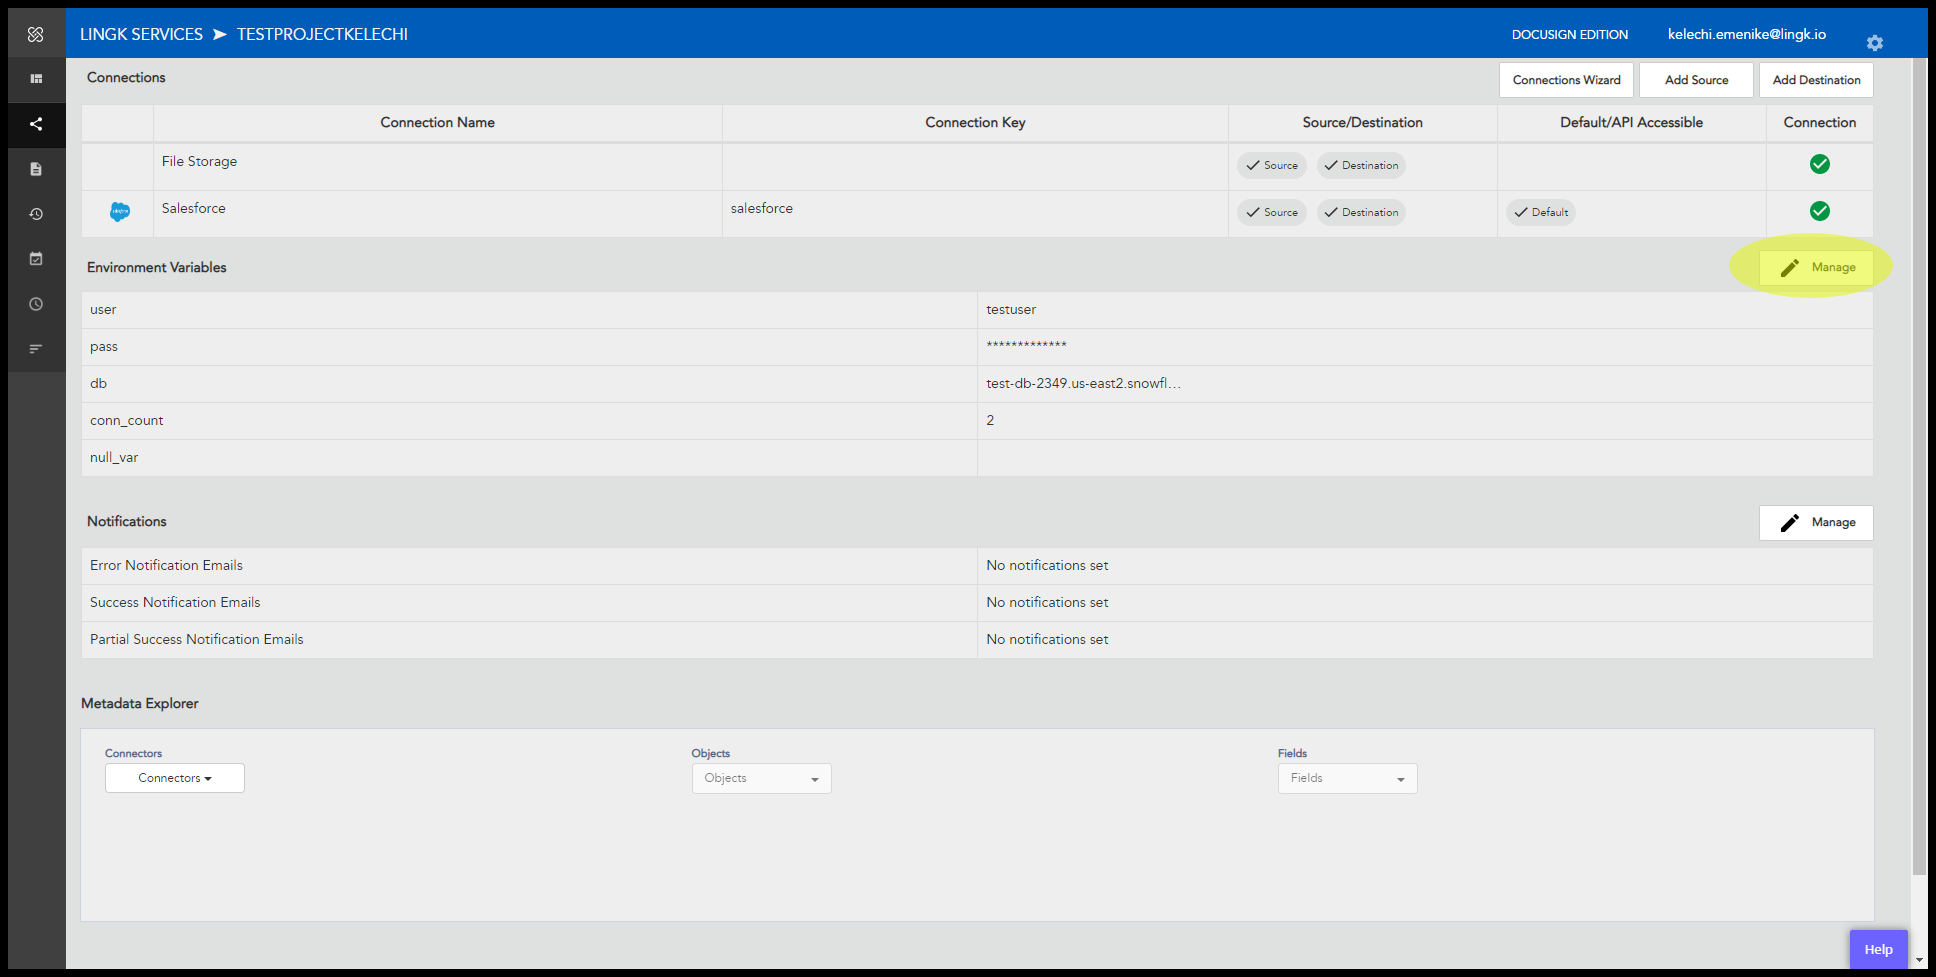
Task: Click the db variable value
Action: coord(1083,383)
